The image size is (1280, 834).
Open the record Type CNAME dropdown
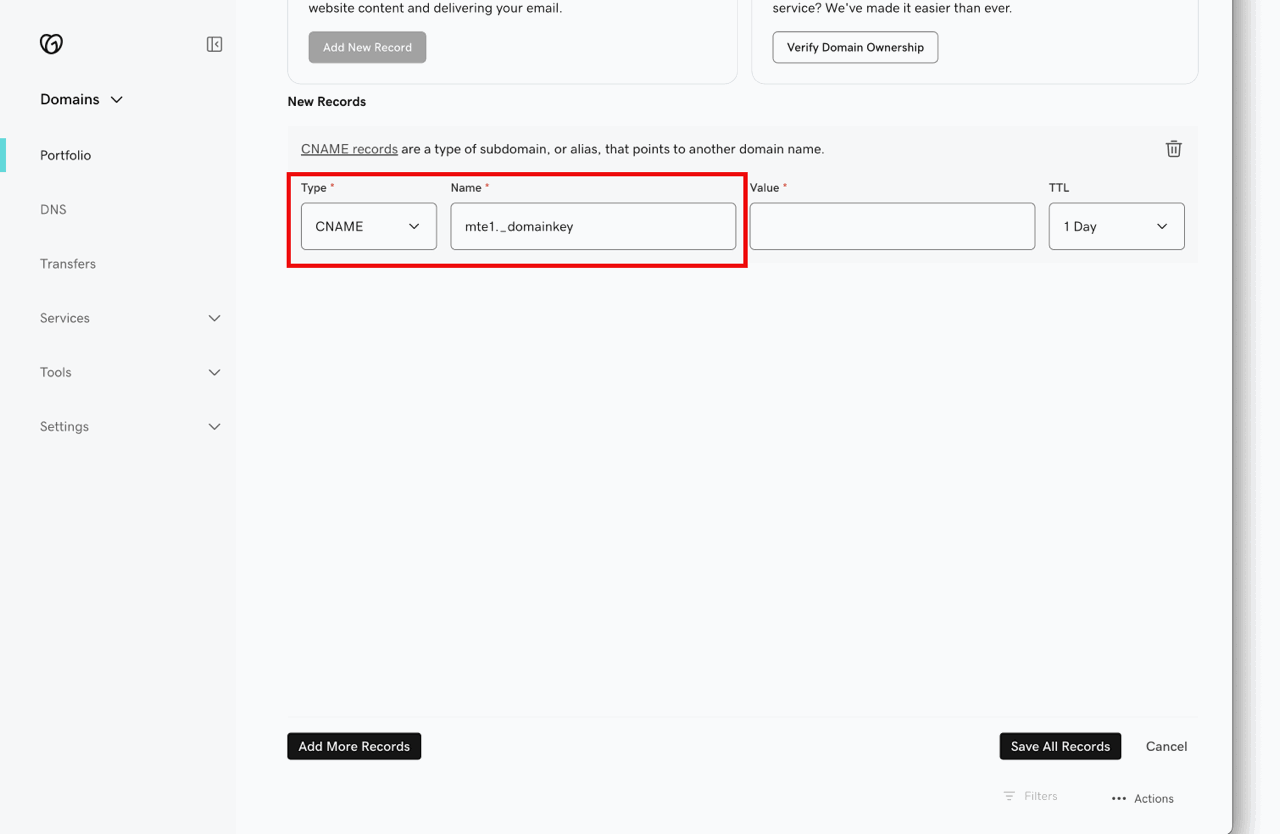click(368, 227)
